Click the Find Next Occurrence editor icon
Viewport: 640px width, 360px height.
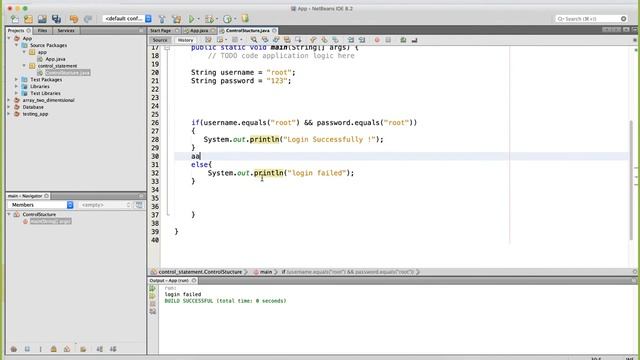(276, 40)
